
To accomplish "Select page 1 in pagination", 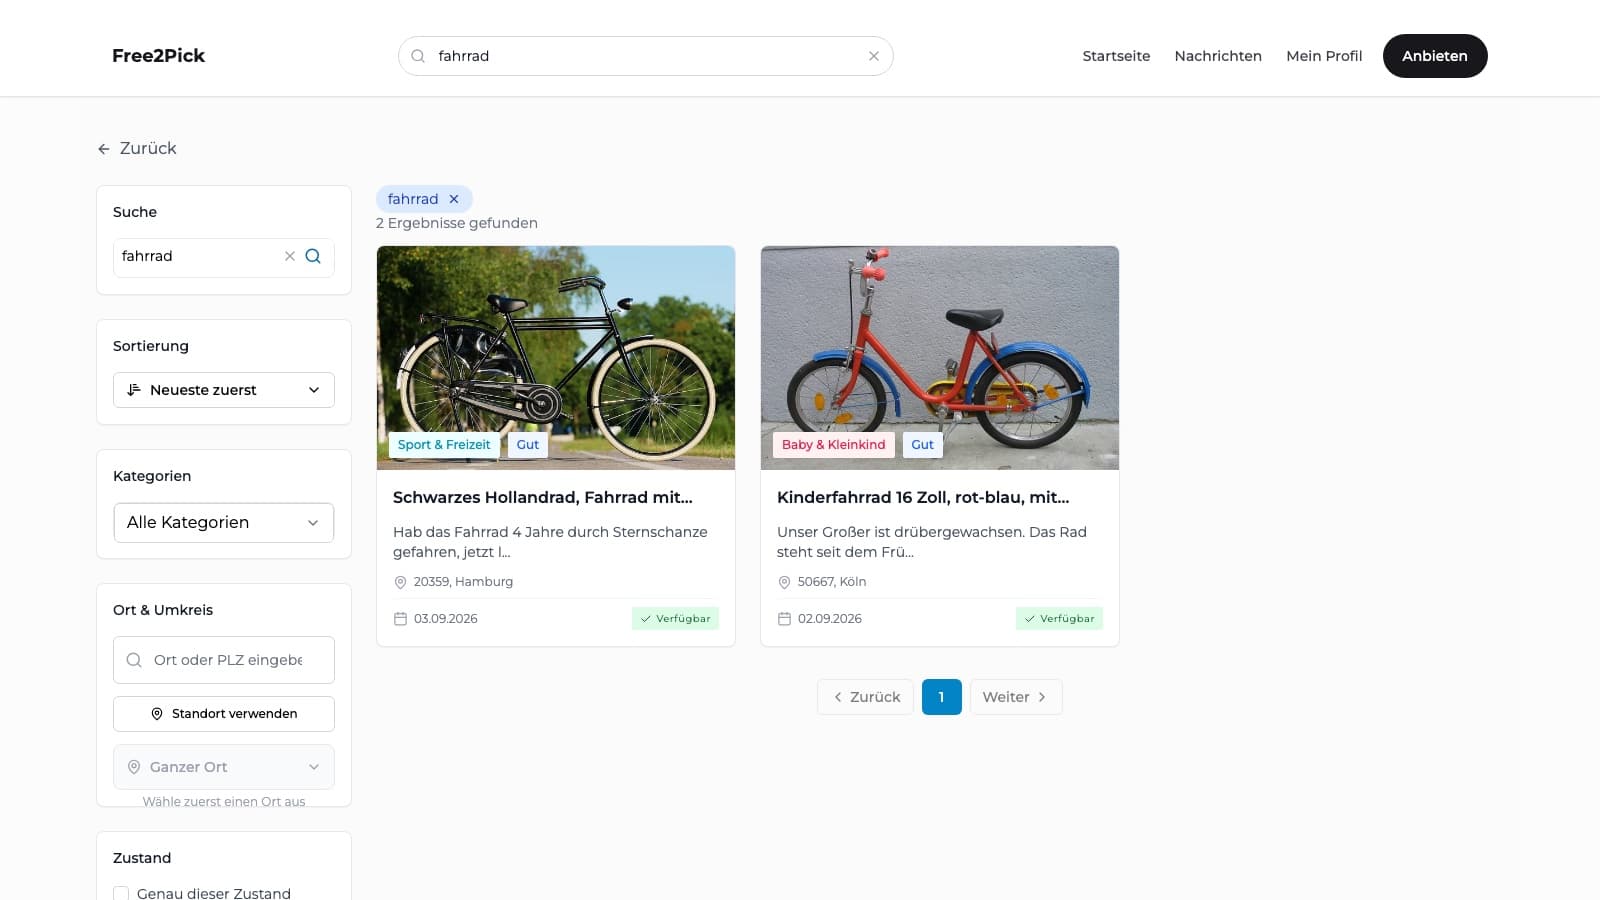I will [x=942, y=697].
